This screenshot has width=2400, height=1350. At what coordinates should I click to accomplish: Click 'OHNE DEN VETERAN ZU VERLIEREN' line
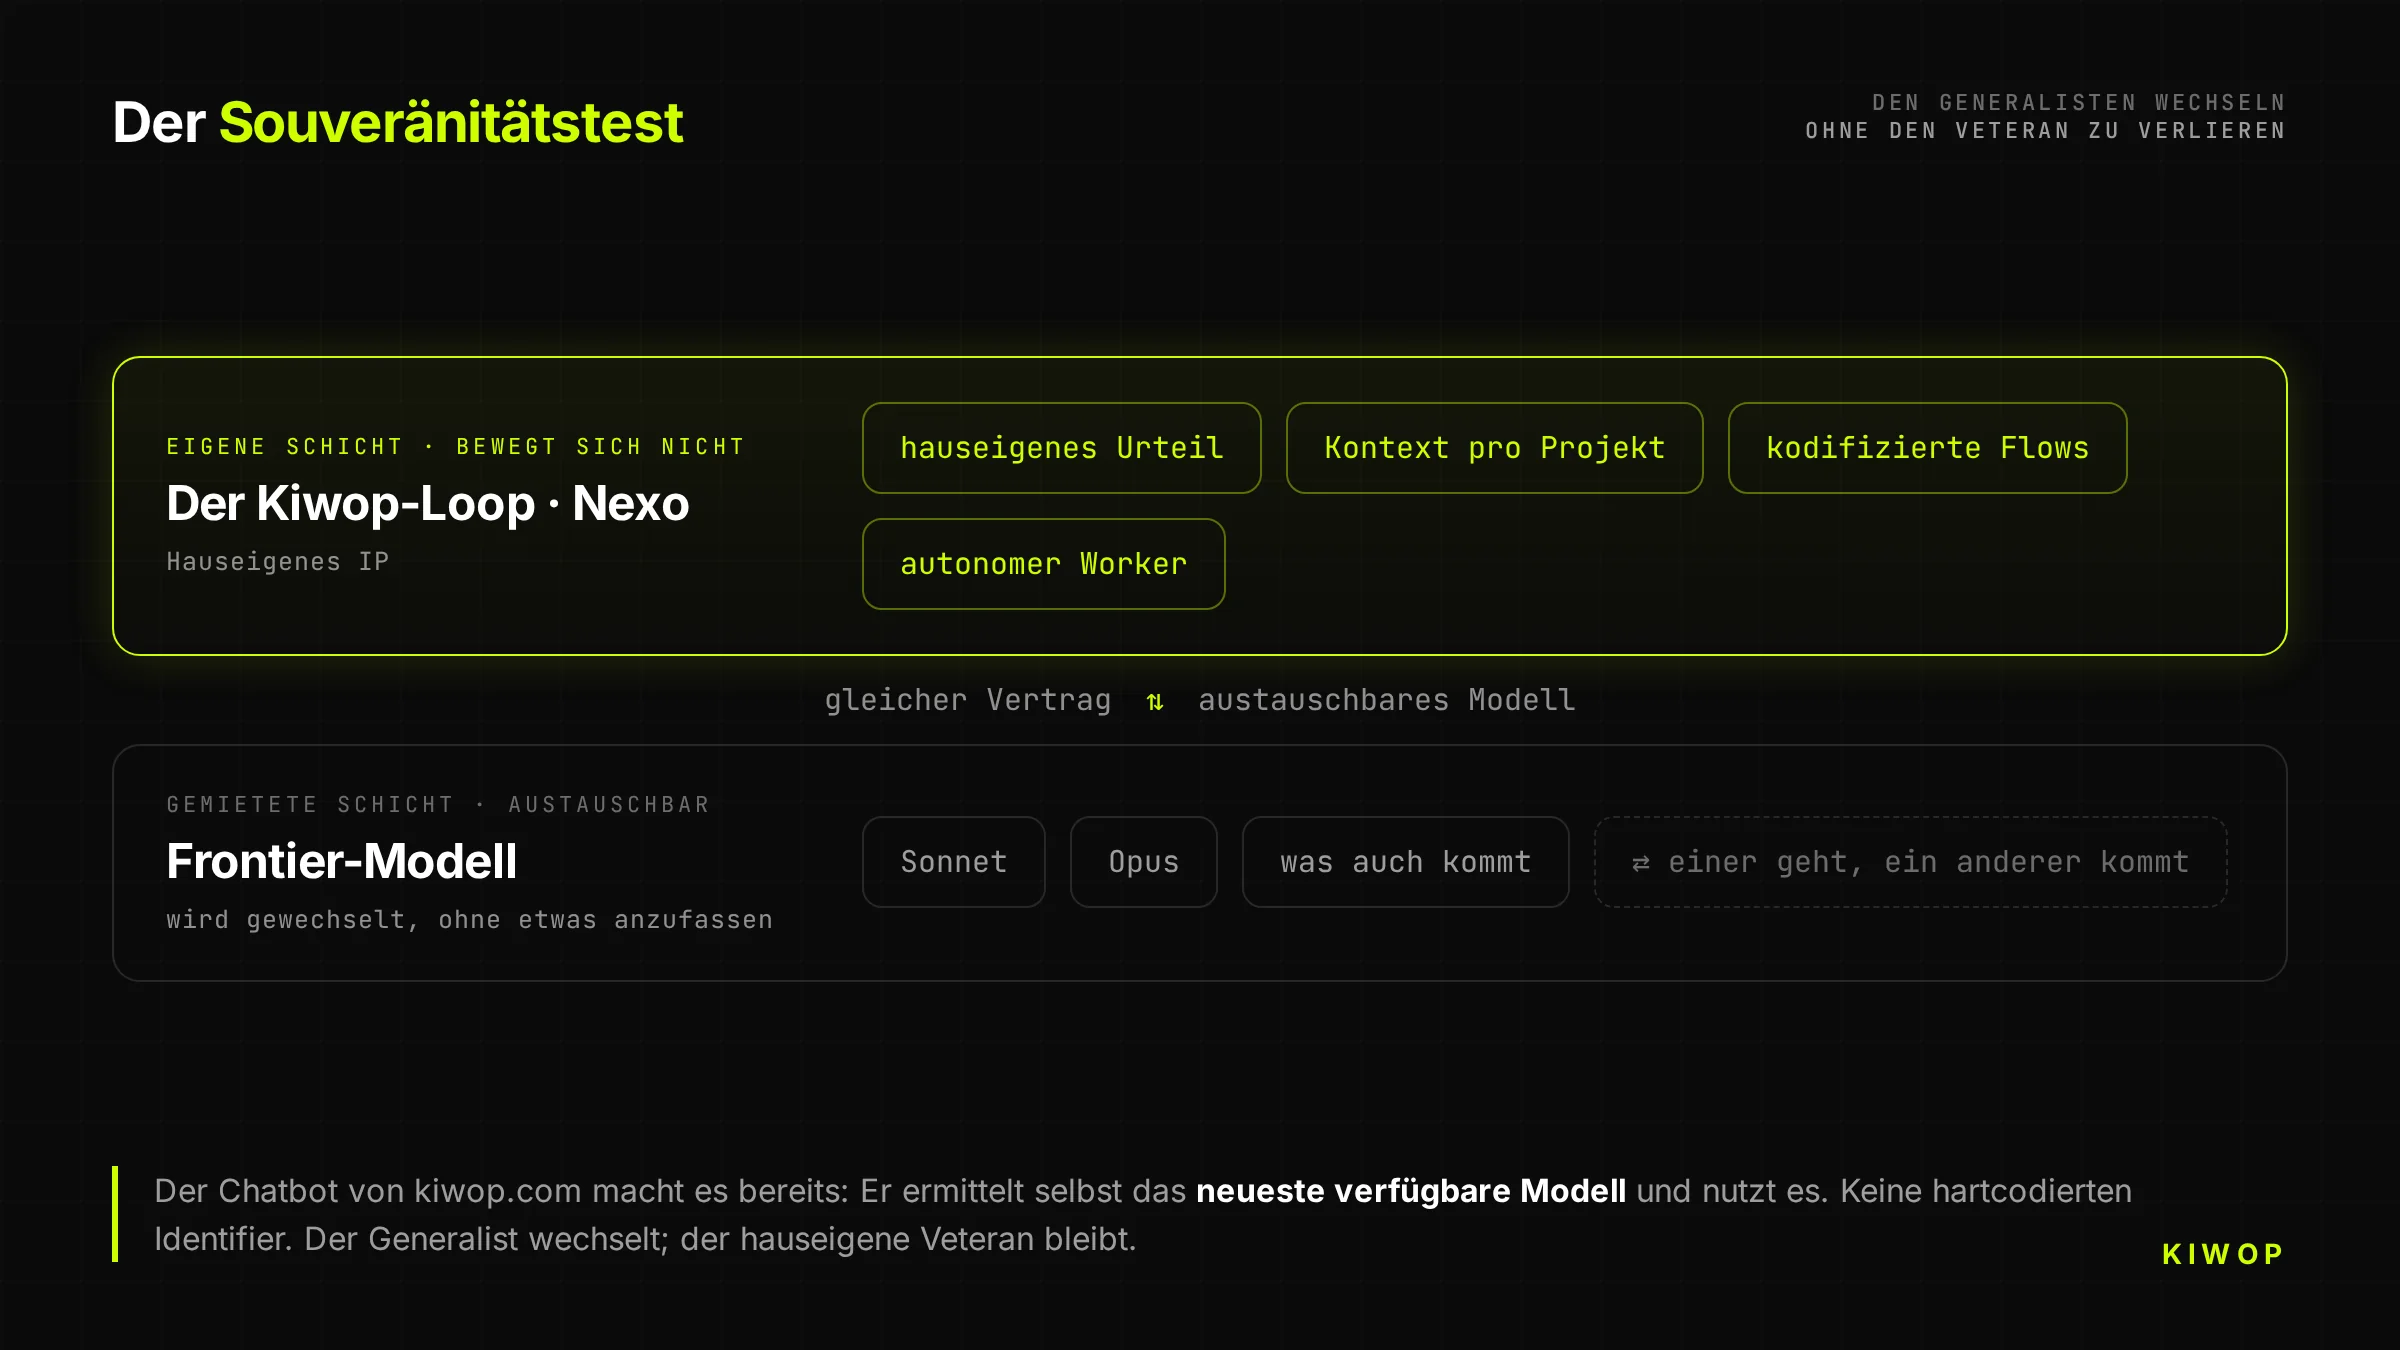[2046, 131]
